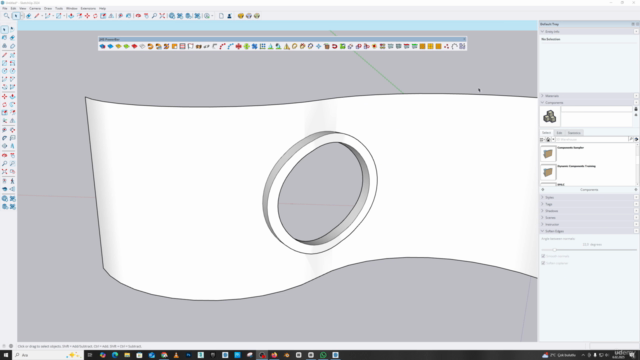This screenshot has height=360, width=640.
Task: Click the last icon in JHS Powerbar
Action: (x=462, y=47)
